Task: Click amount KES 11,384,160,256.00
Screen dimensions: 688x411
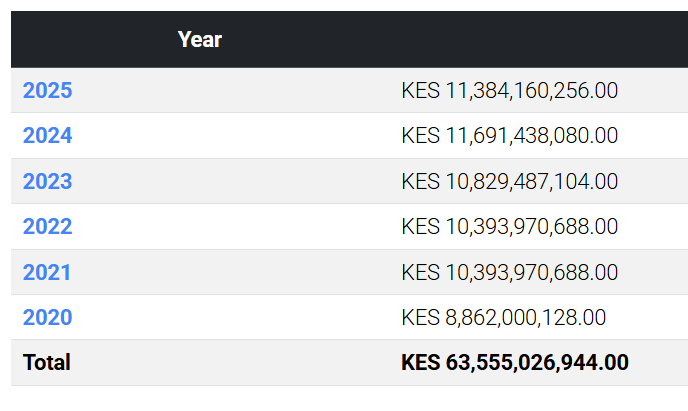Action: [509, 91]
